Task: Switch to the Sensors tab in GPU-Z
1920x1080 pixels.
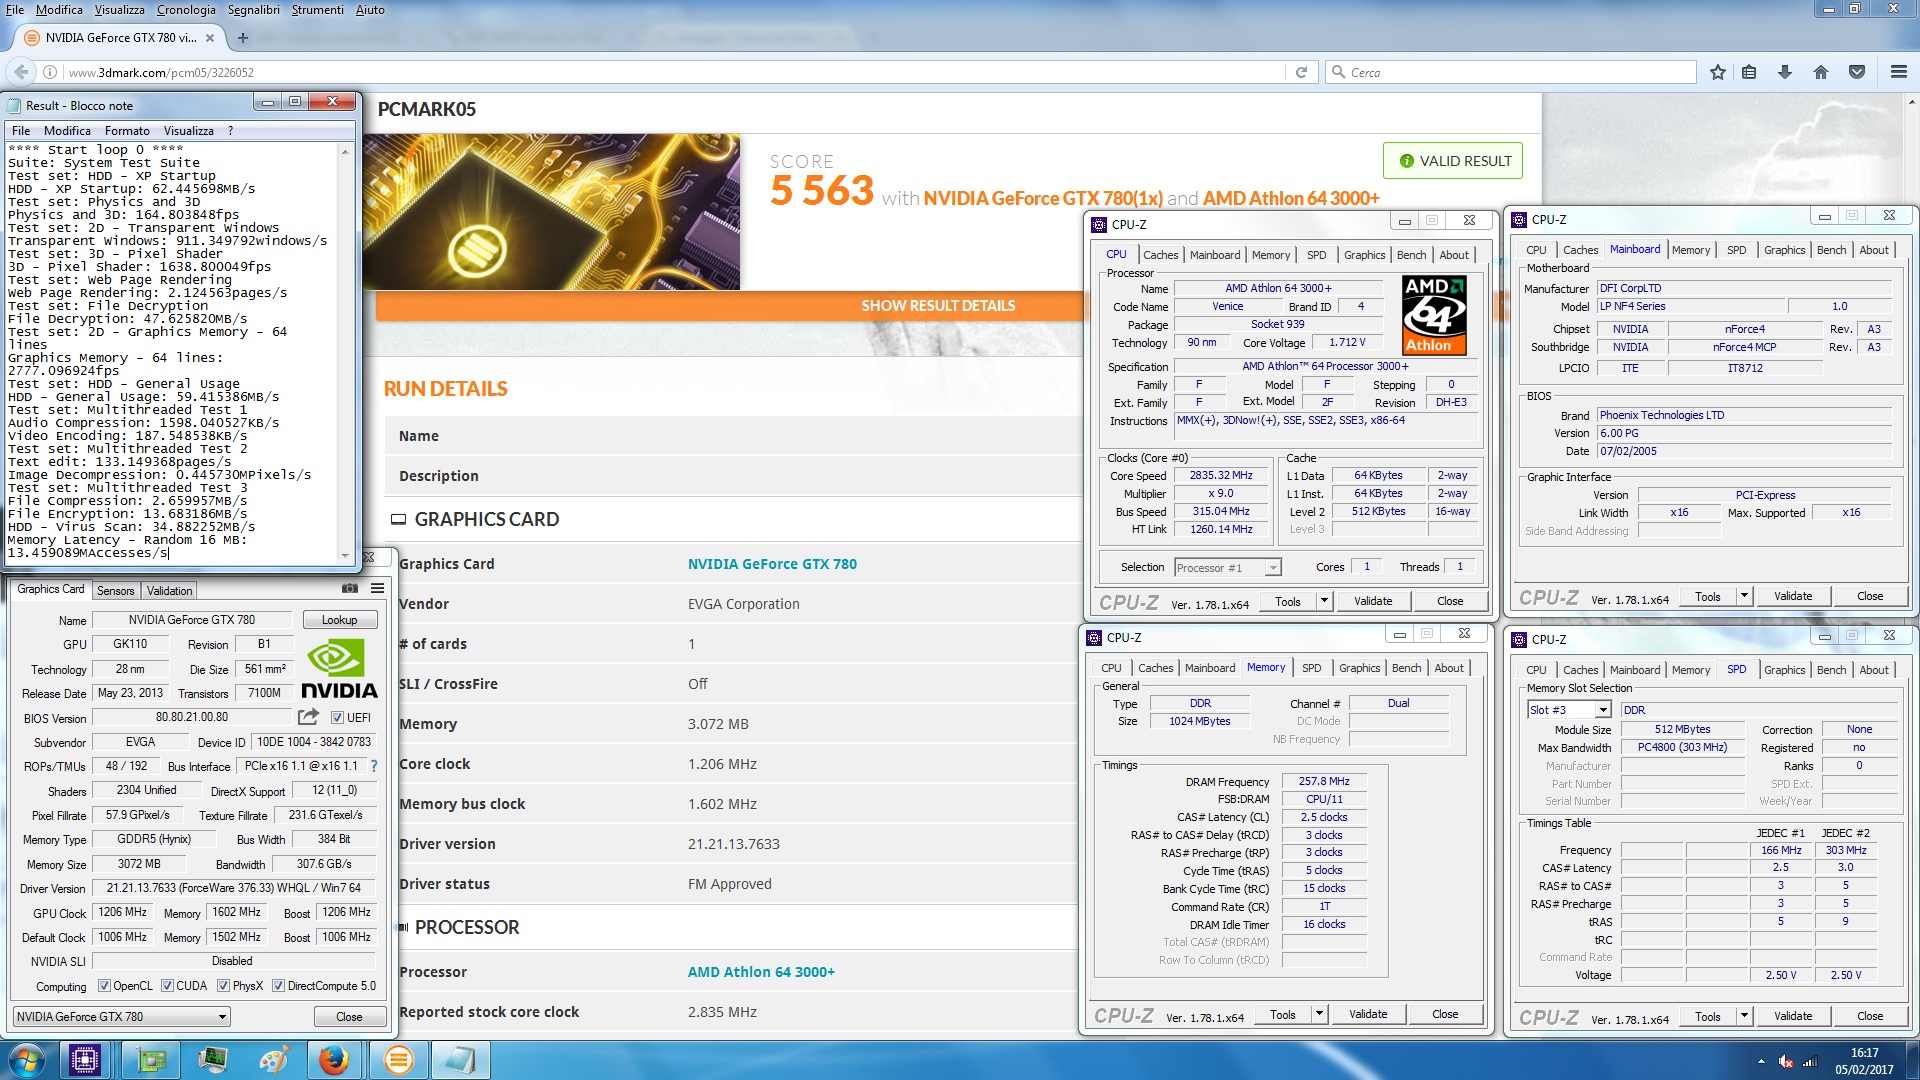Action: point(115,590)
